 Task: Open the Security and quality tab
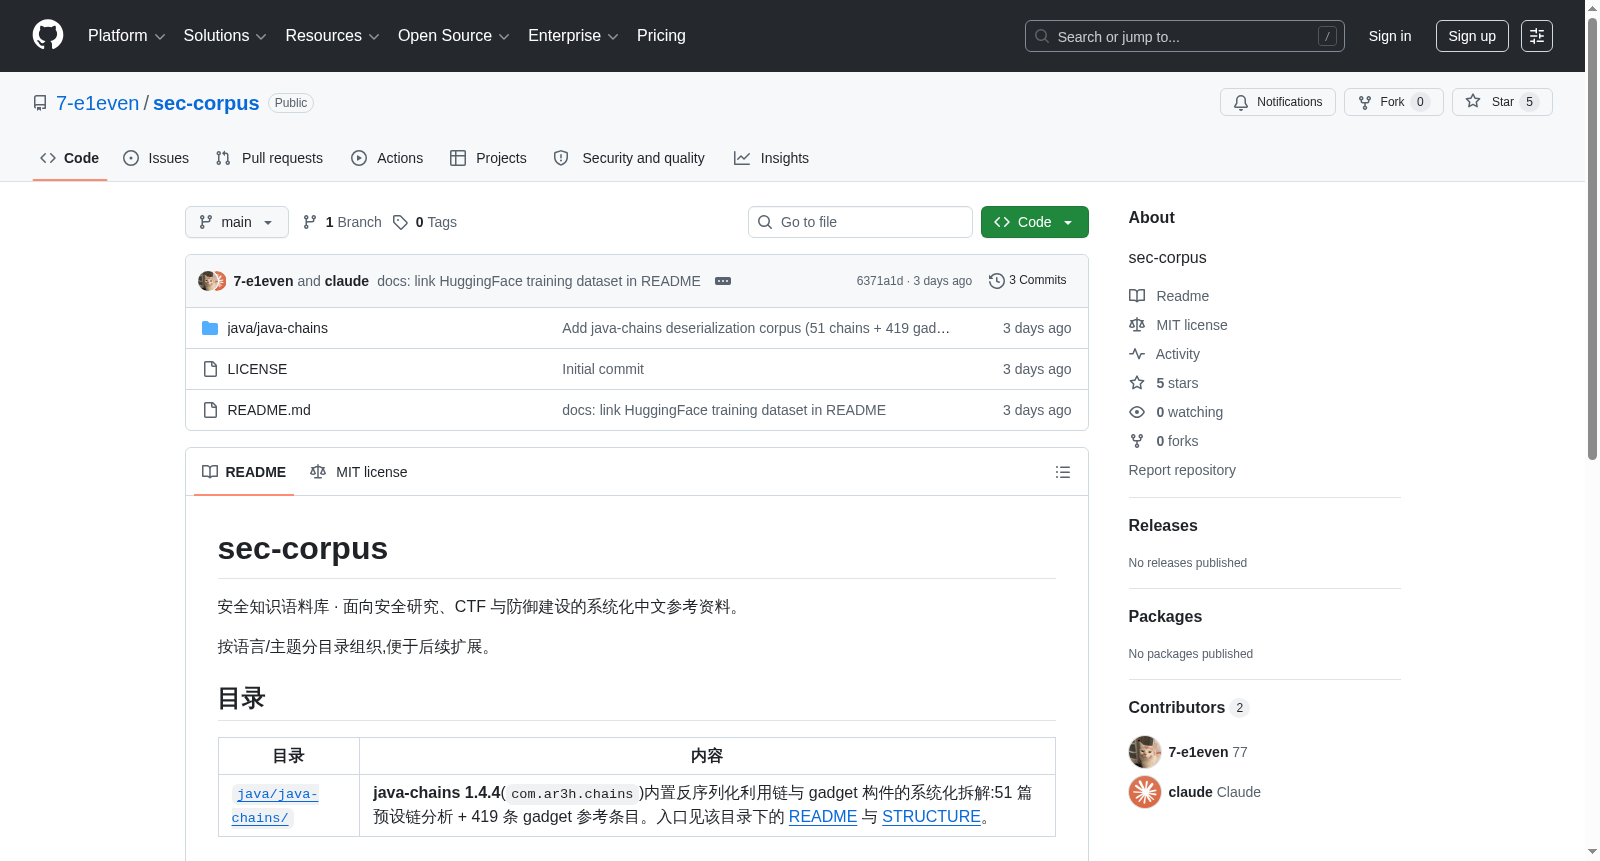point(629,158)
